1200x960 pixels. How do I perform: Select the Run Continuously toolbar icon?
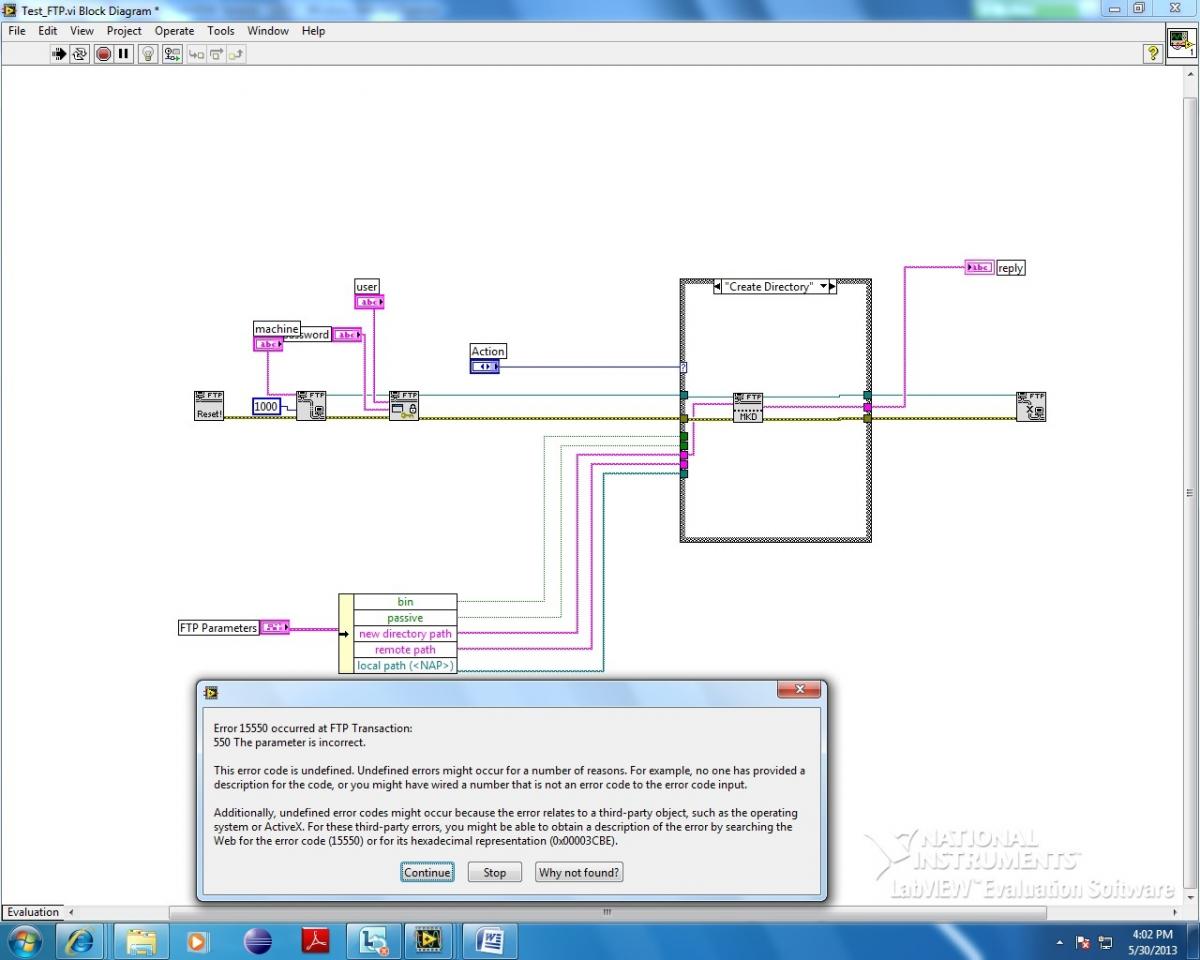click(79, 54)
